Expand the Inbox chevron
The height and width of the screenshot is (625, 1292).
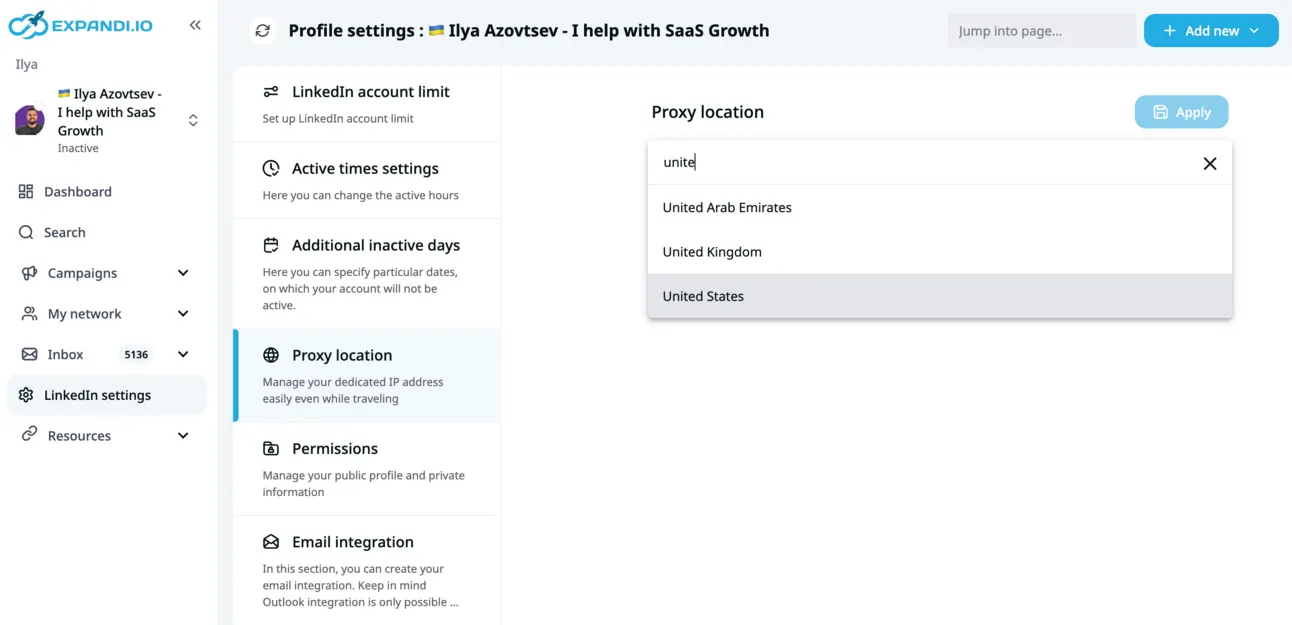pos(183,354)
